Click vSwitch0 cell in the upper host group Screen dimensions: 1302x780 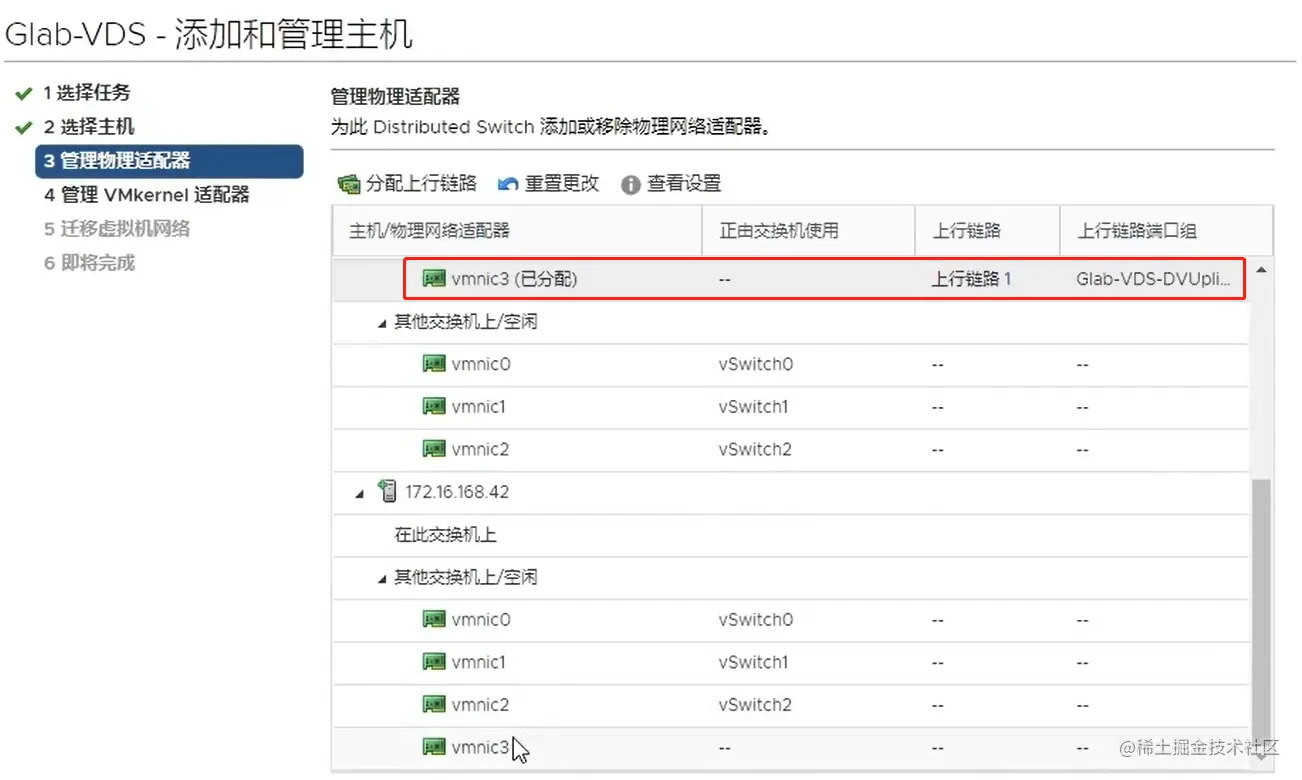click(x=755, y=364)
